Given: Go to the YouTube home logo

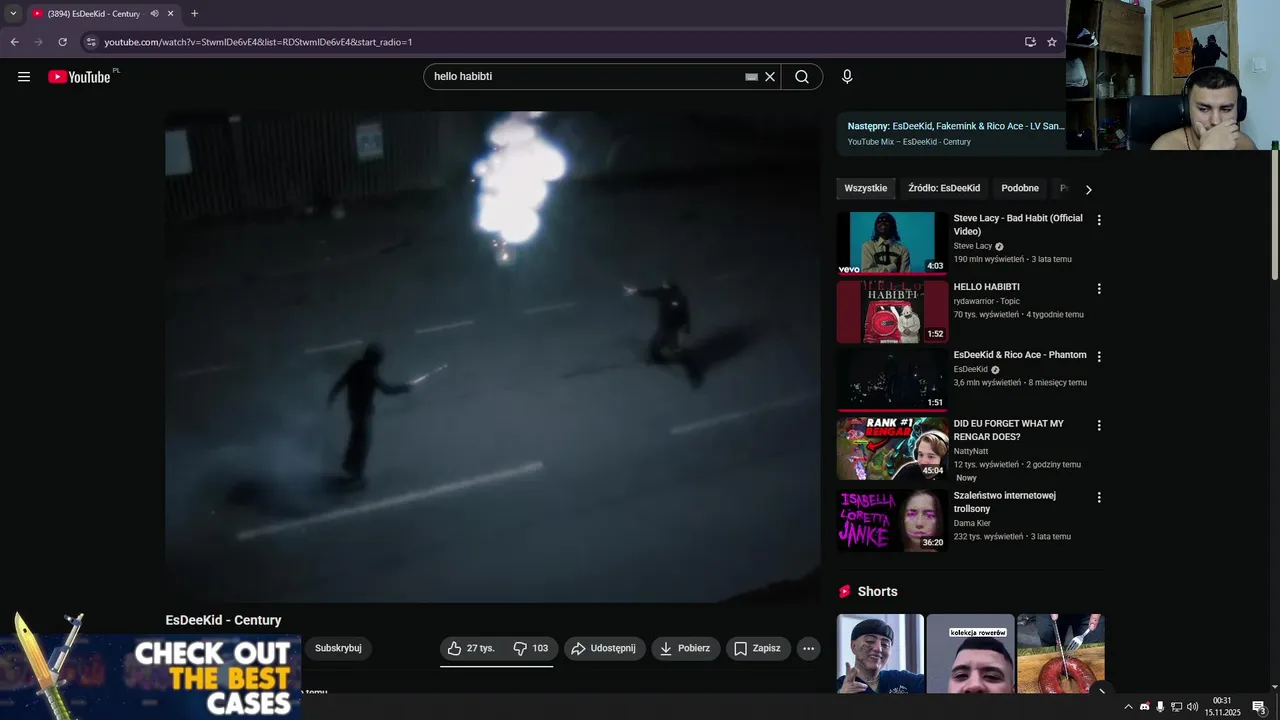Looking at the screenshot, I should pos(79,77).
